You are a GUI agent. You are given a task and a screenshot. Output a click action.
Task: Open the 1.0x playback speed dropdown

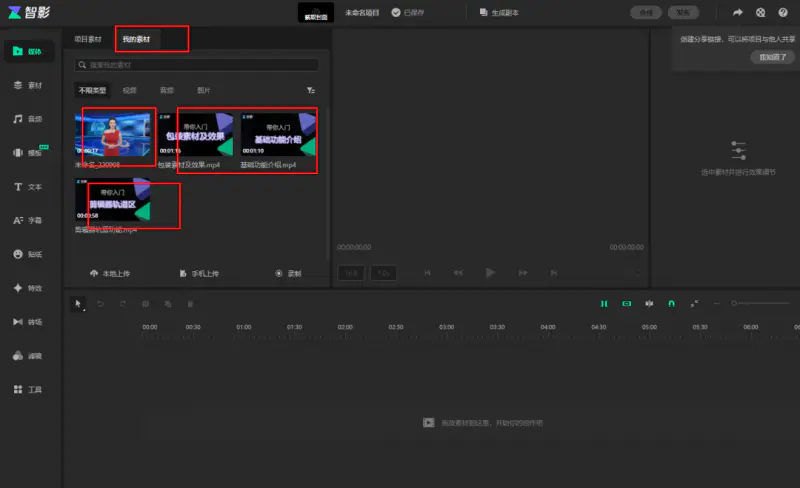click(x=384, y=273)
